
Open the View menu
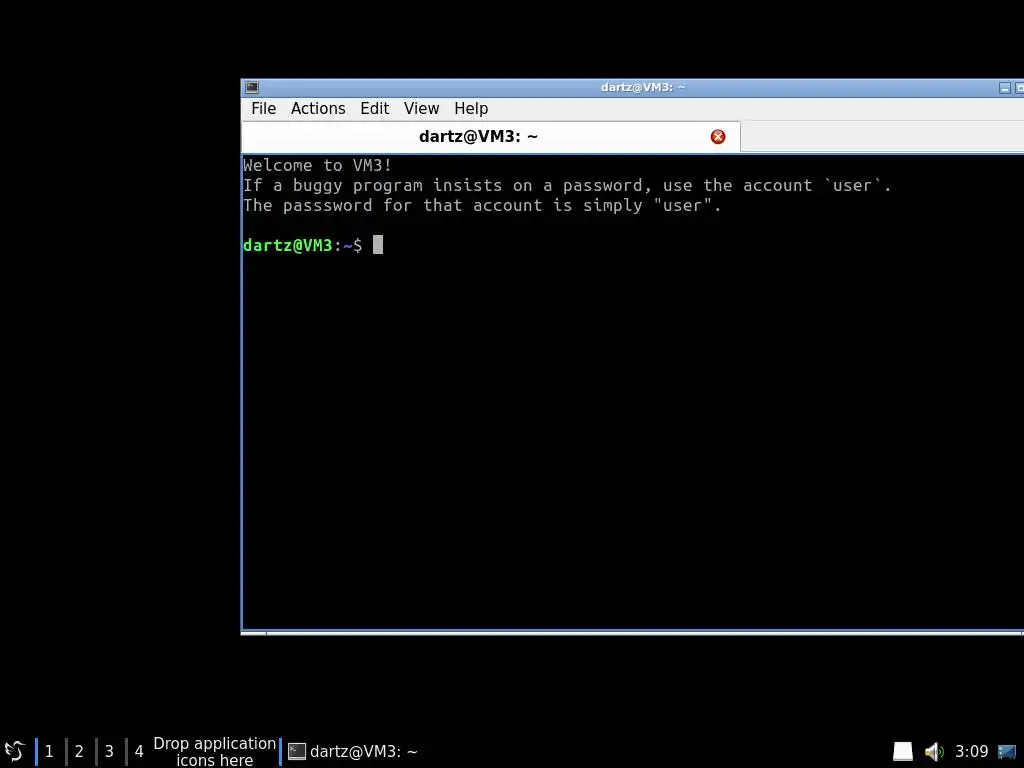pyautogui.click(x=421, y=108)
